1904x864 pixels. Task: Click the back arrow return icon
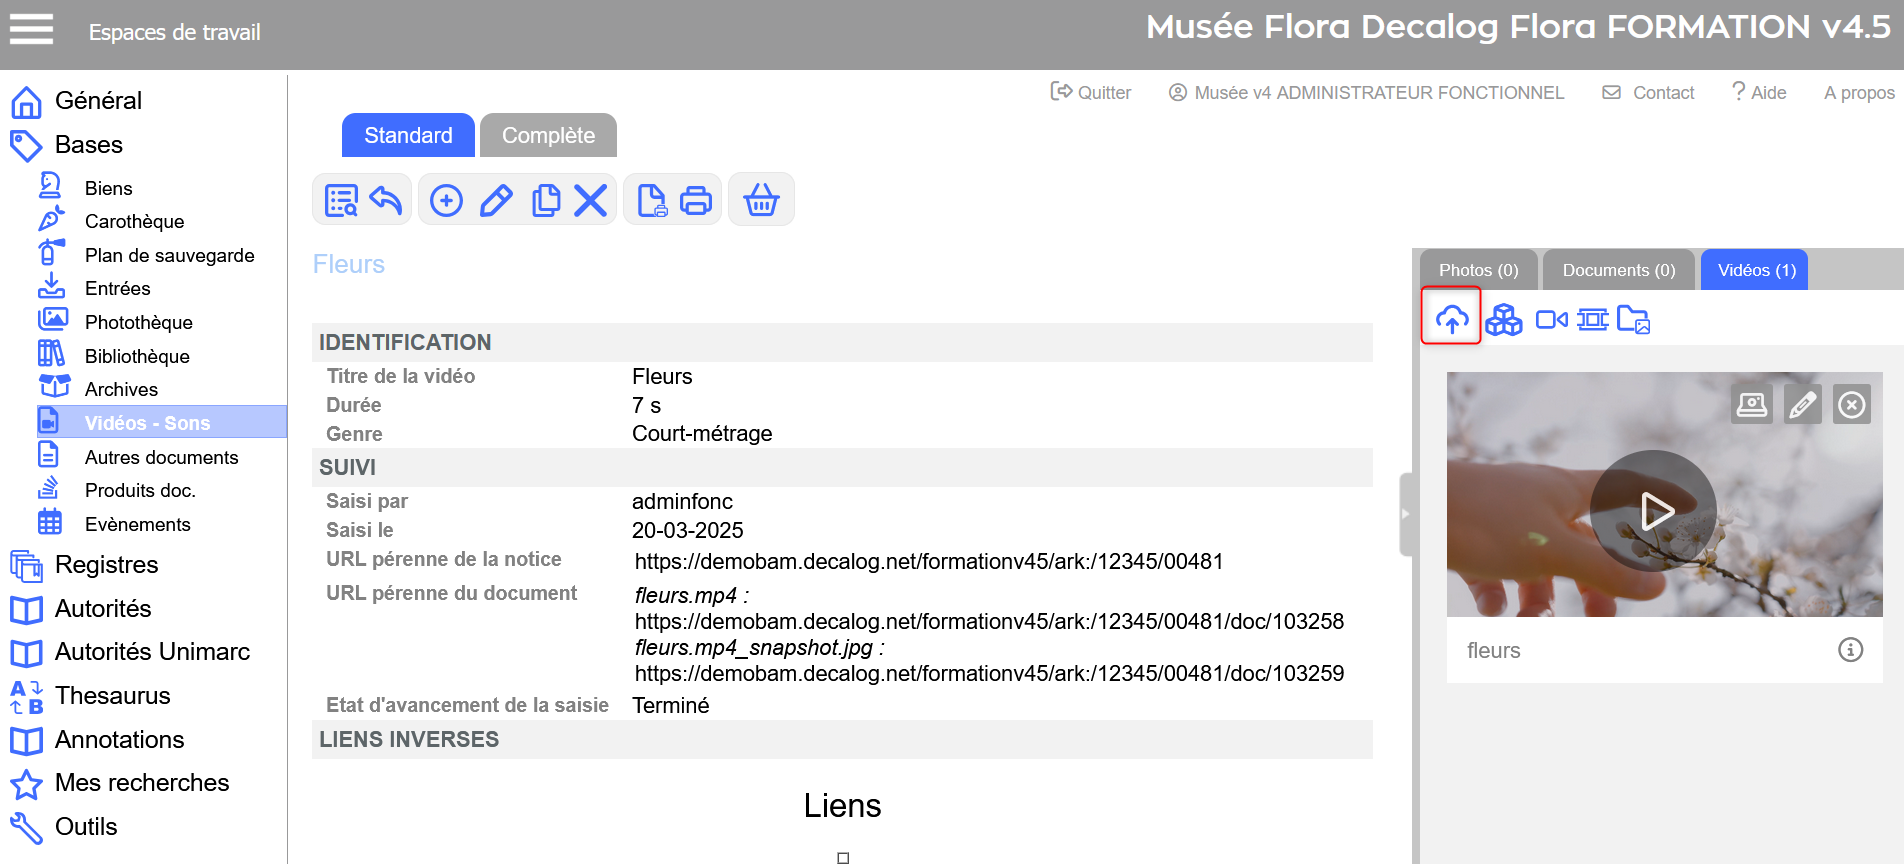pos(386,201)
